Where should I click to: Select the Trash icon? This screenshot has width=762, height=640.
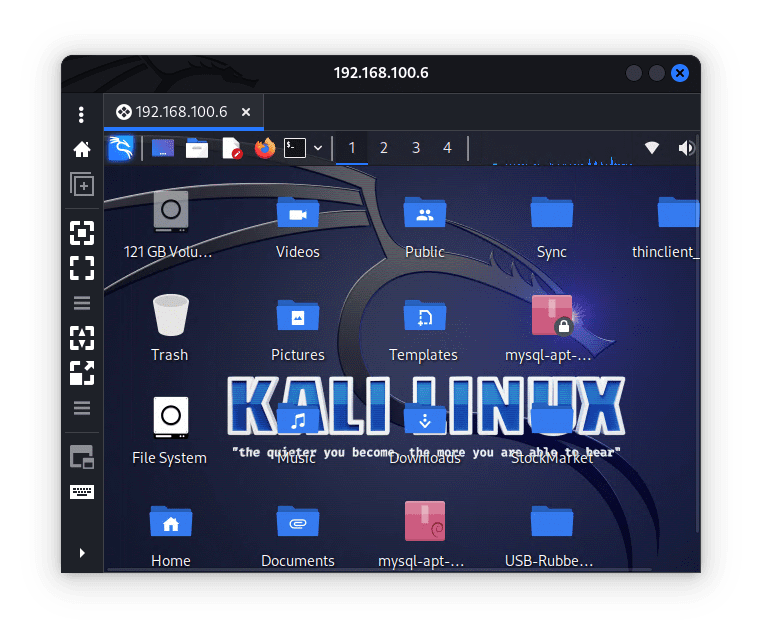[170, 329]
